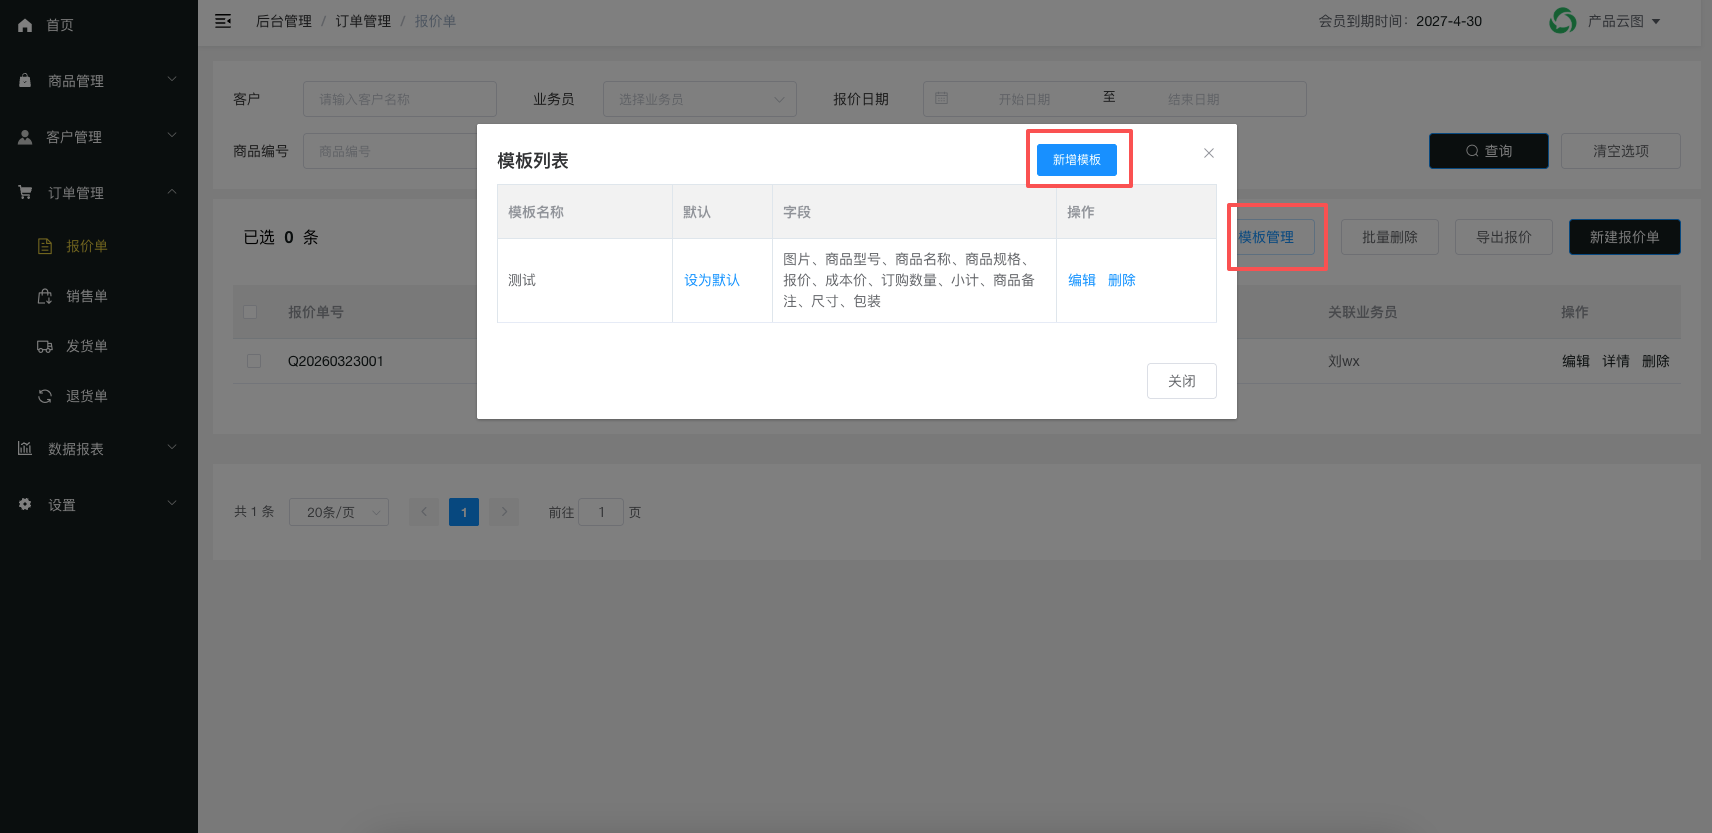The height and width of the screenshot is (833, 1712).
Task: Click the order number Q20260323001
Action: (x=336, y=361)
